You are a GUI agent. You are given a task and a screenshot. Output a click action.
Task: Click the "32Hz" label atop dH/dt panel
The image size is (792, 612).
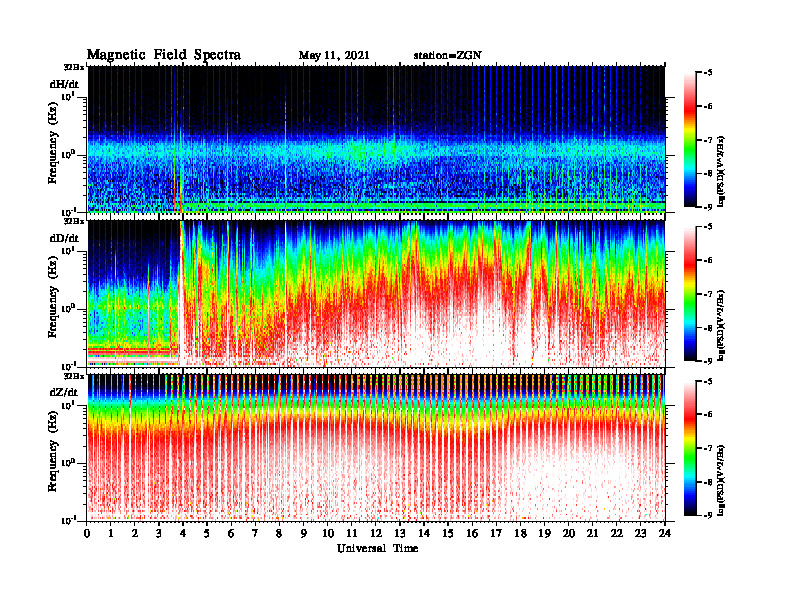(x=73, y=66)
